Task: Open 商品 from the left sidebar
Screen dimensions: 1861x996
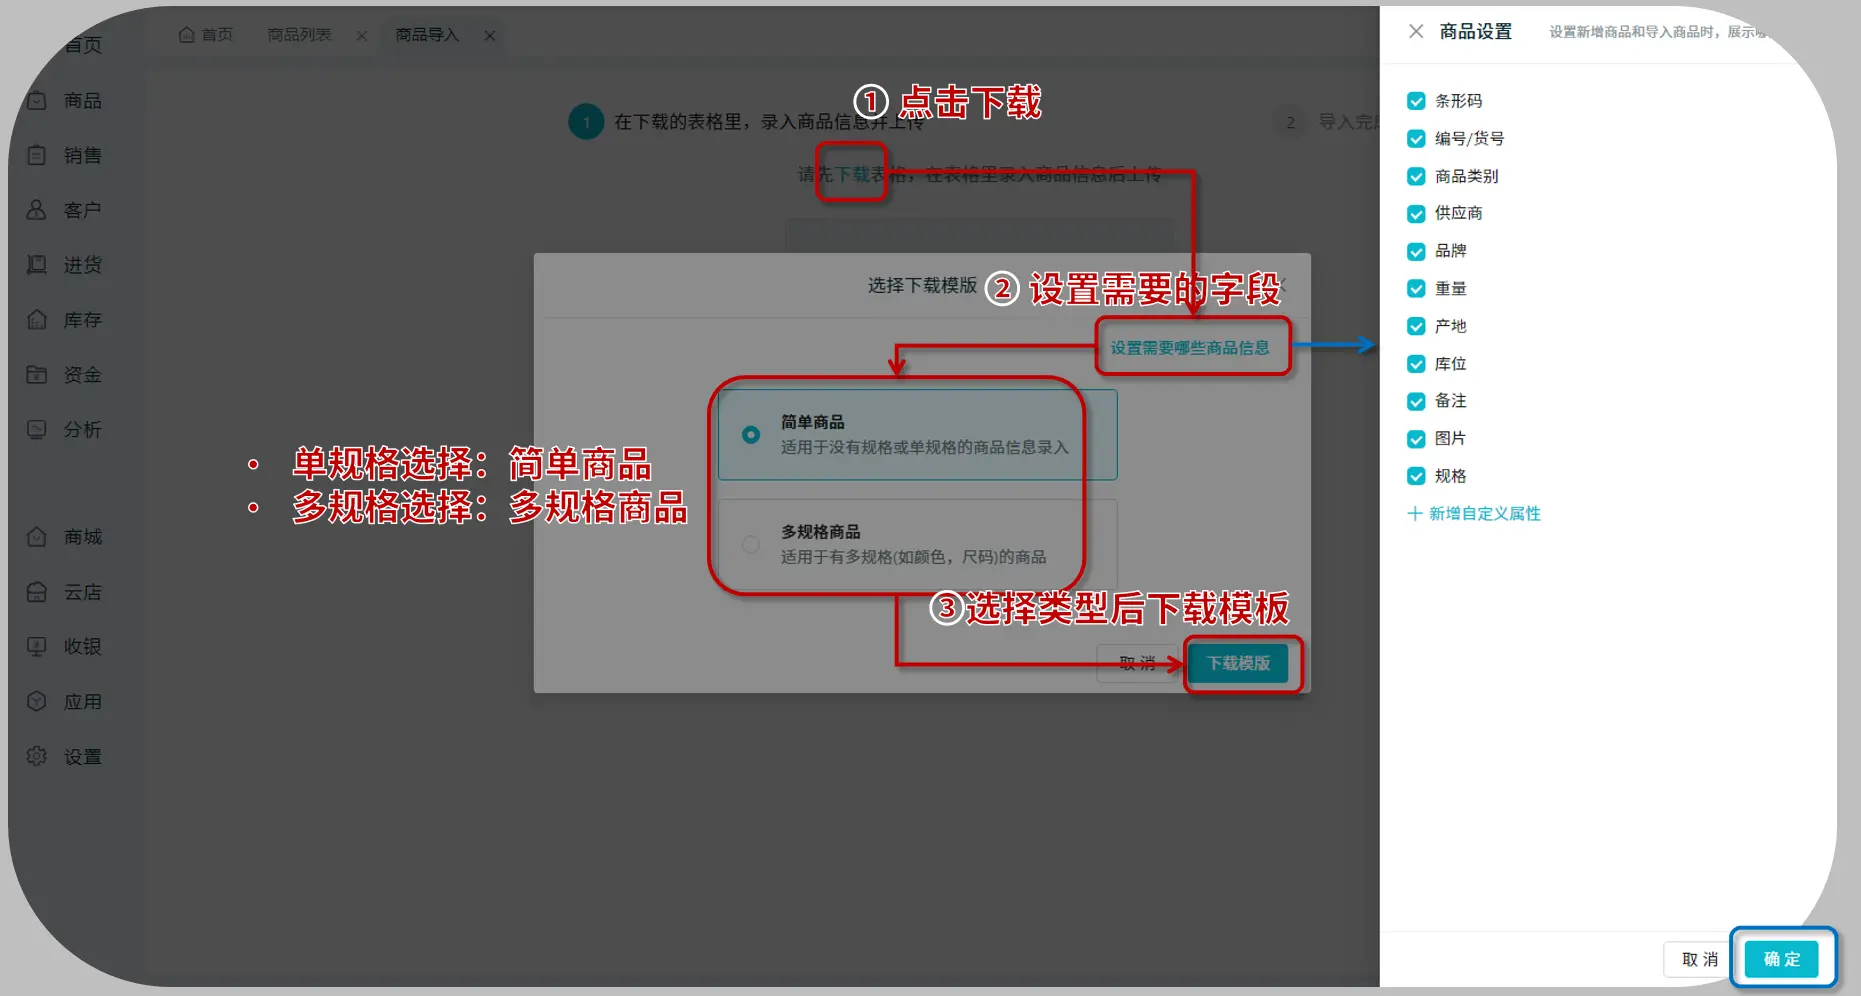Action: tap(65, 101)
